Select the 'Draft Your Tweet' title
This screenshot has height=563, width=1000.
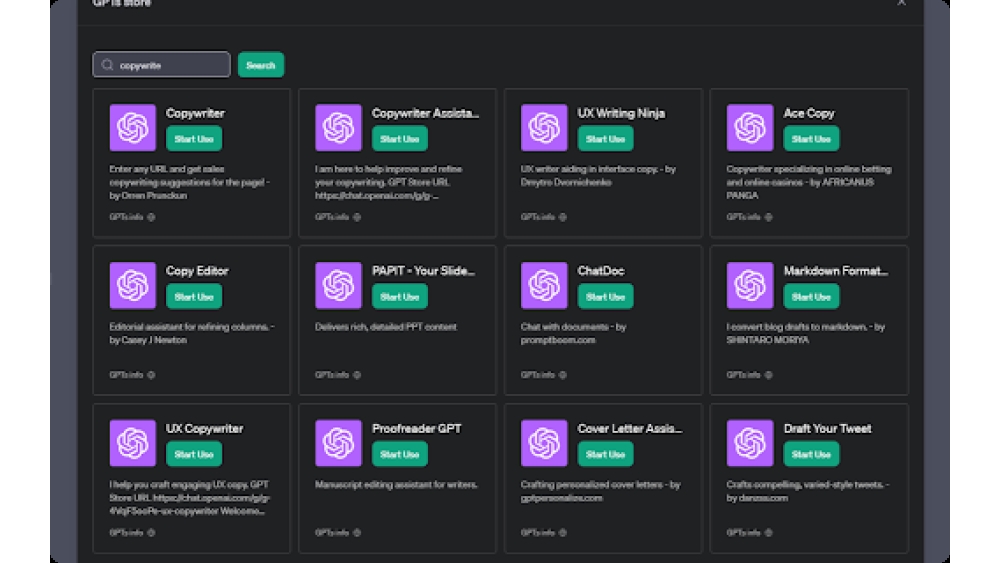827,428
